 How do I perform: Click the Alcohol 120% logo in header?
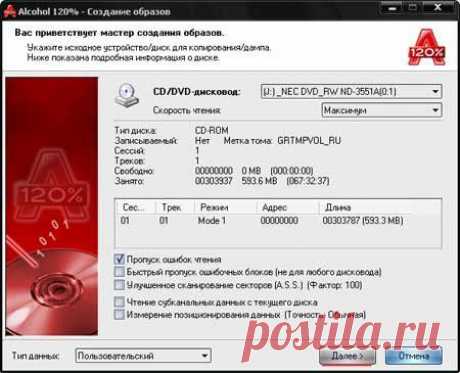pyautogui.click(x=426, y=47)
